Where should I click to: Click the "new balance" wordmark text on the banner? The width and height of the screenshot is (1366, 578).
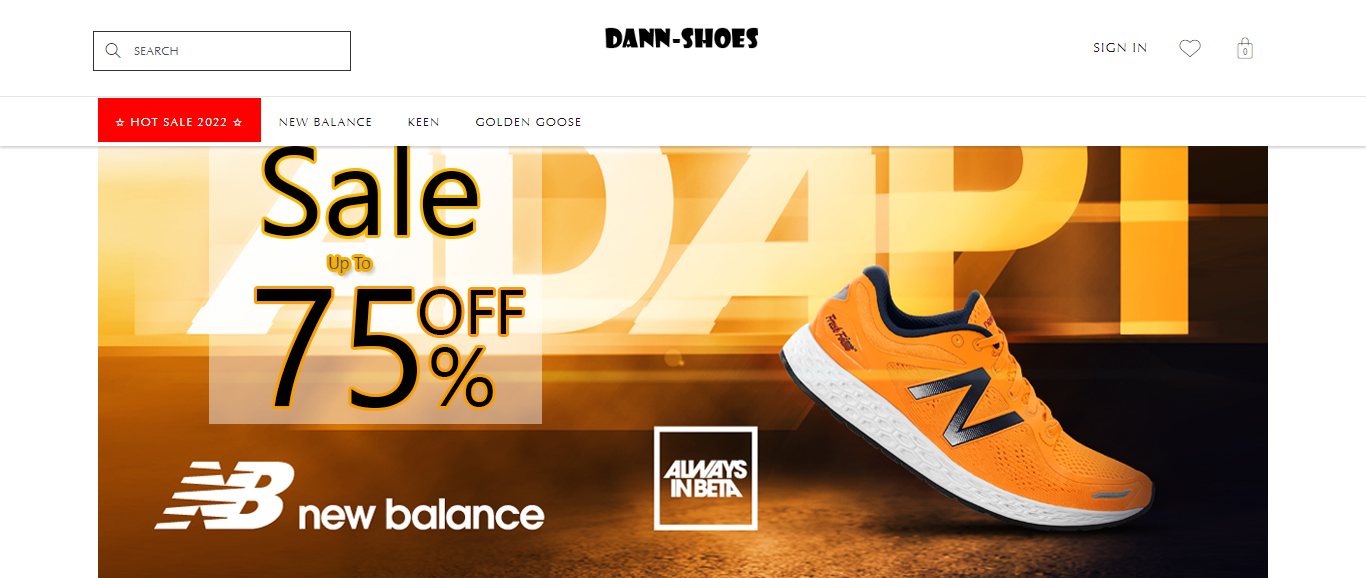421,514
